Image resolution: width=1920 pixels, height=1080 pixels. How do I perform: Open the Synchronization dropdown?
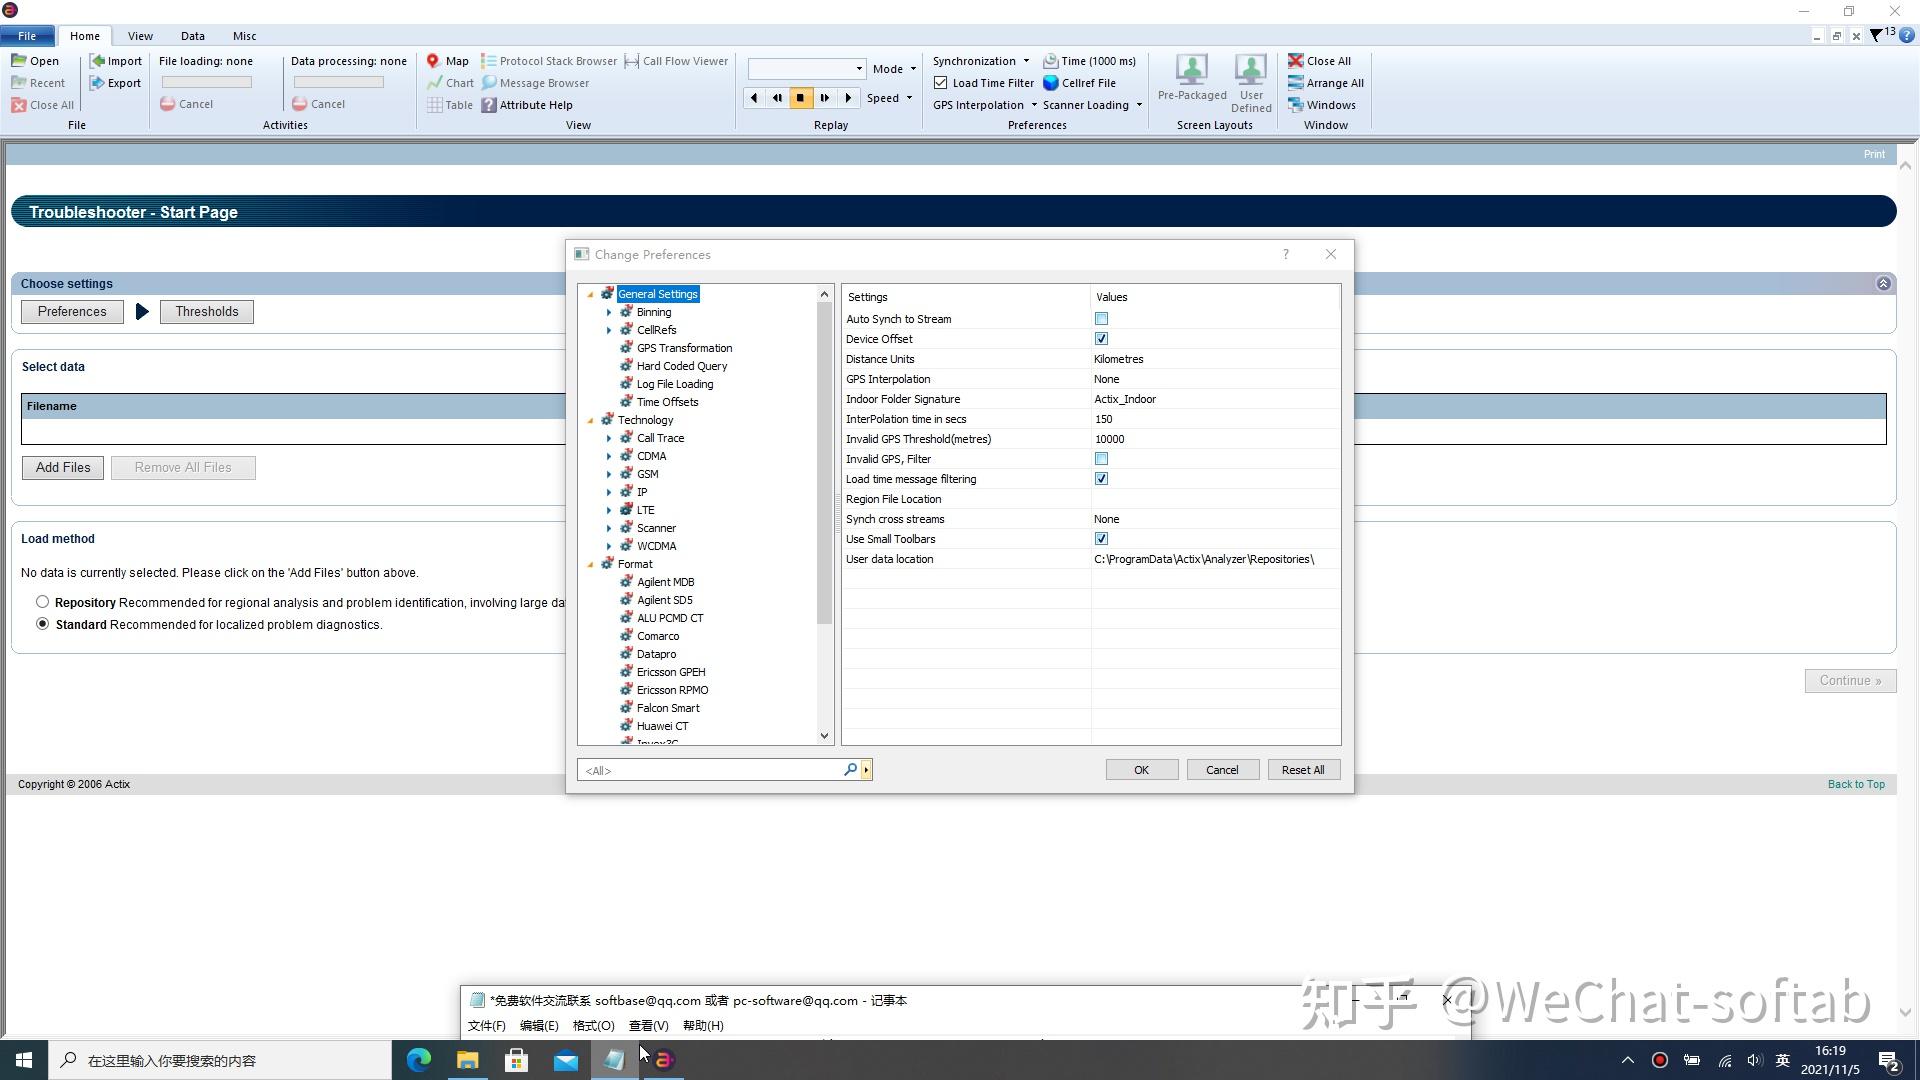point(980,61)
